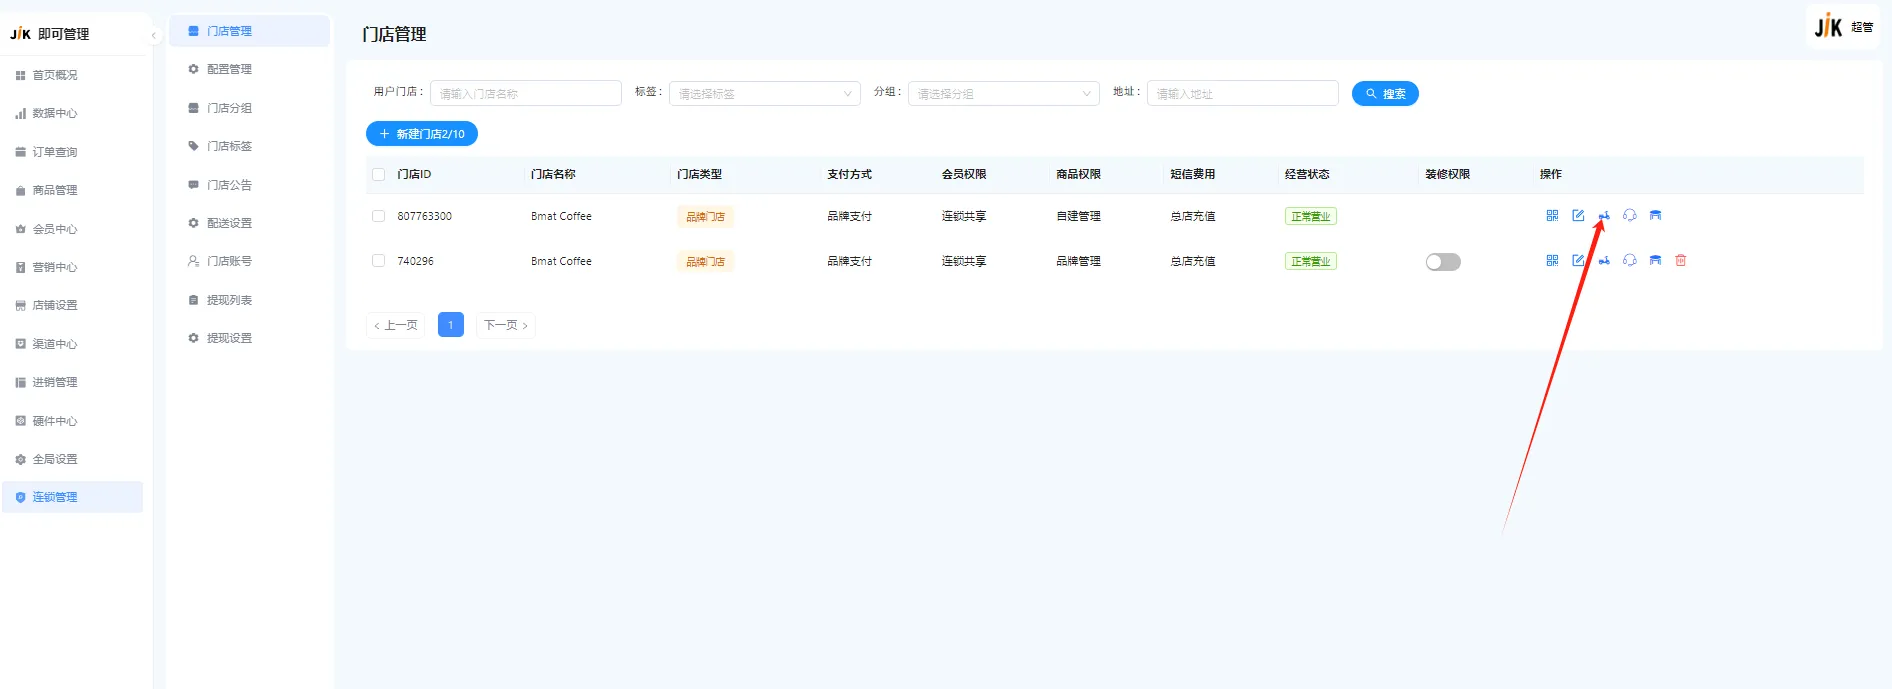Click the headset service icon for store 740296
The image size is (1892, 689).
coord(1630,261)
